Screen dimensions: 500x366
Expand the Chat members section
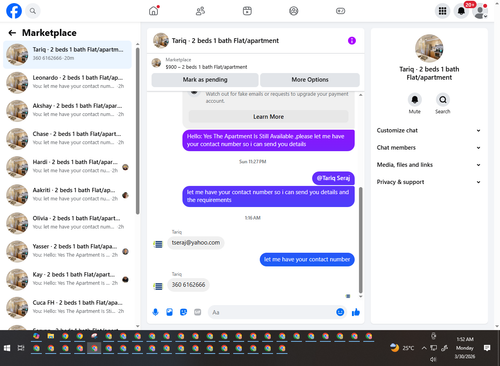pos(429,147)
